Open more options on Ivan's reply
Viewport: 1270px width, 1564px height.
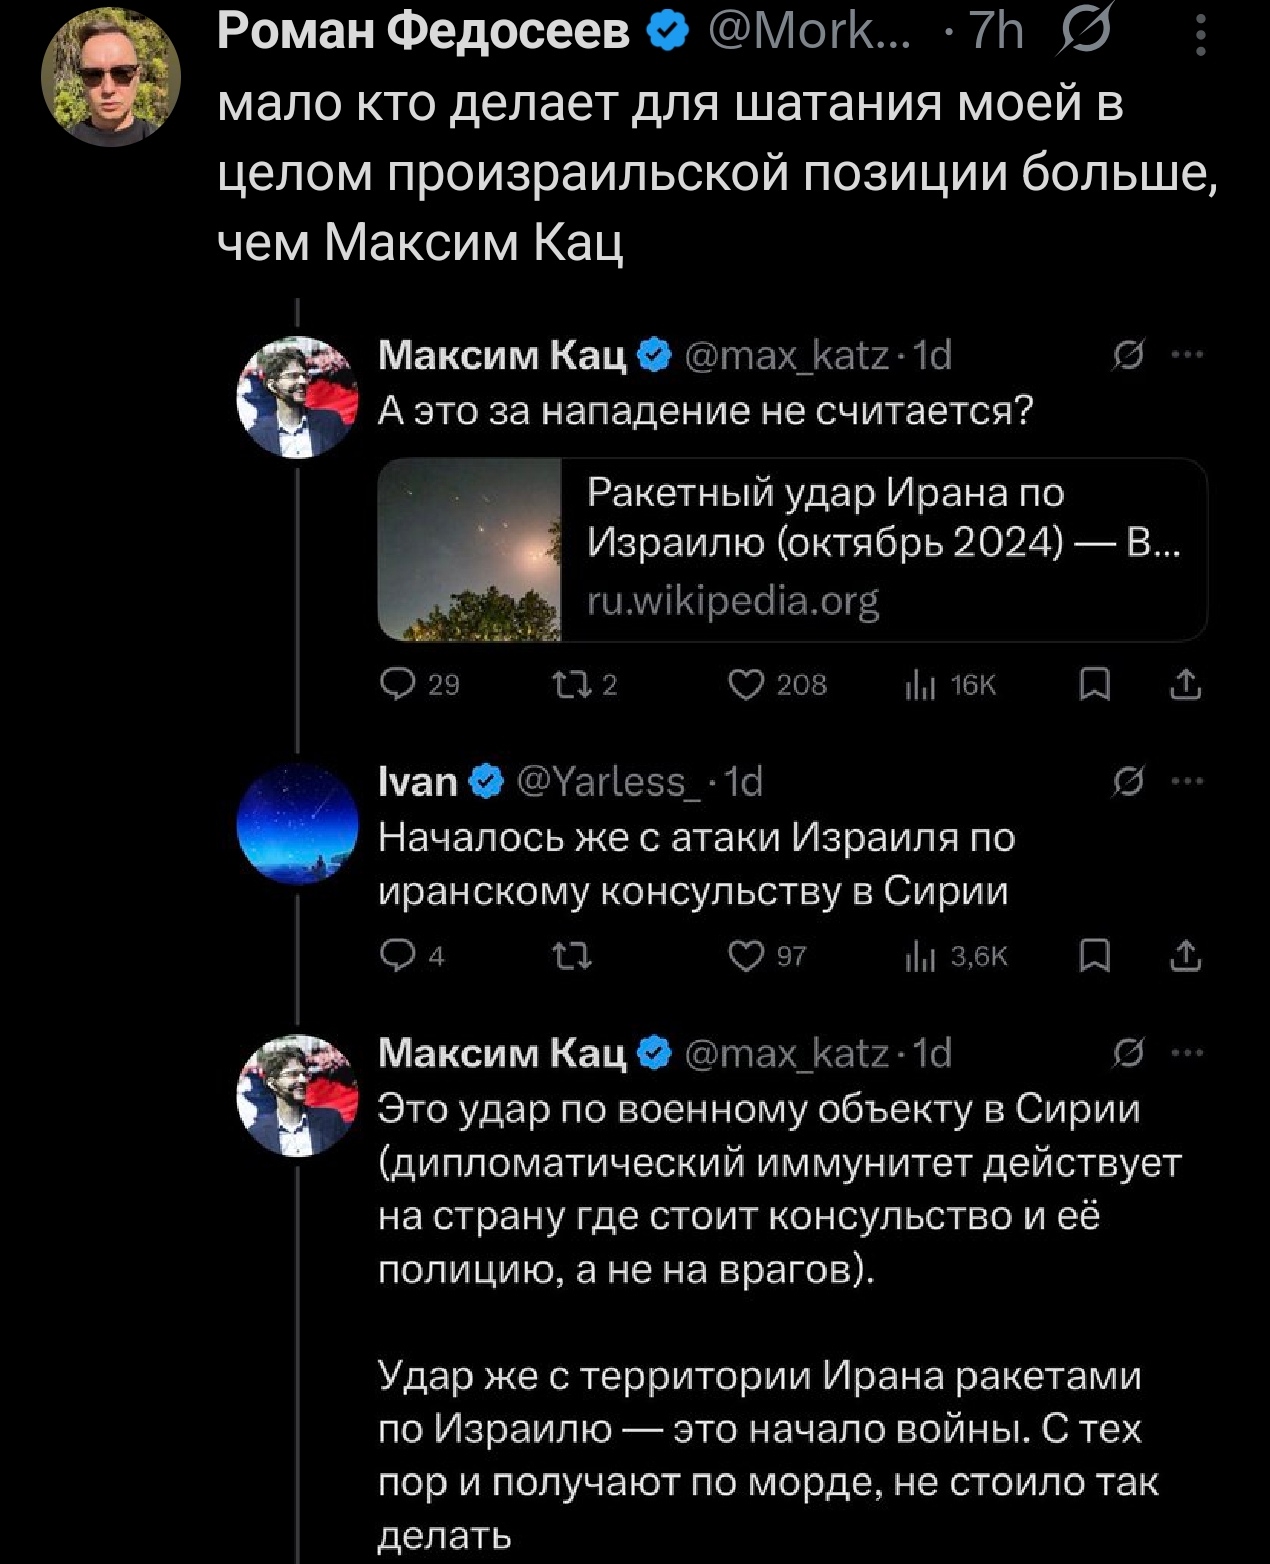(1187, 781)
